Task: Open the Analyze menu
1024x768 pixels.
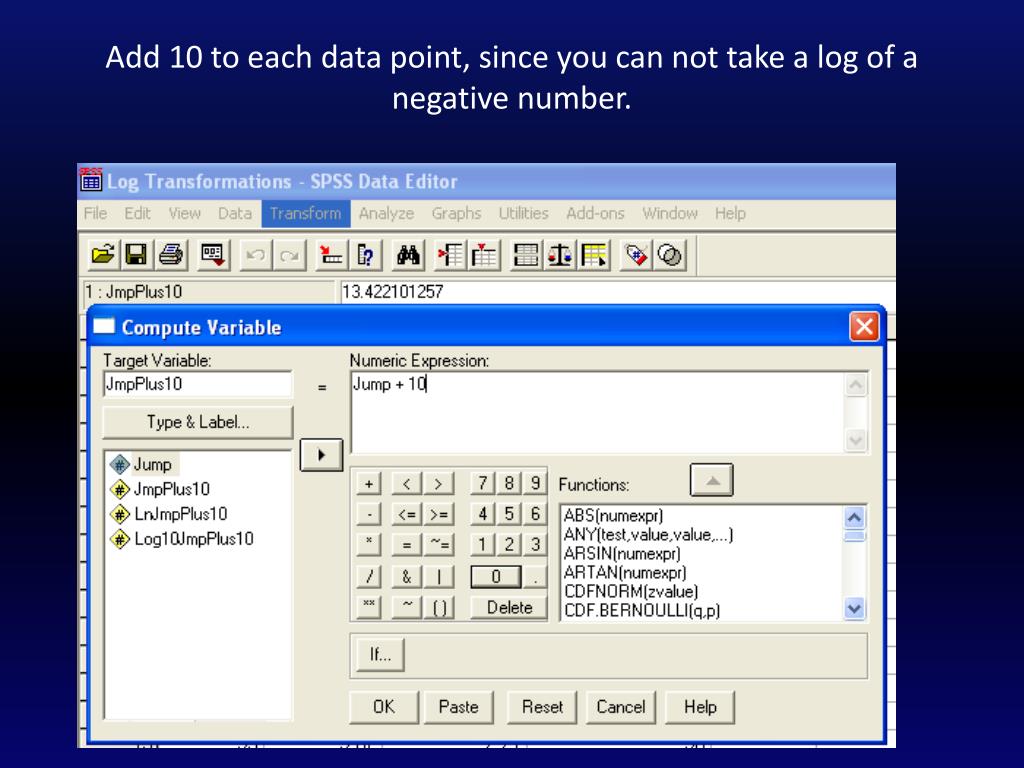Action: (386, 214)
